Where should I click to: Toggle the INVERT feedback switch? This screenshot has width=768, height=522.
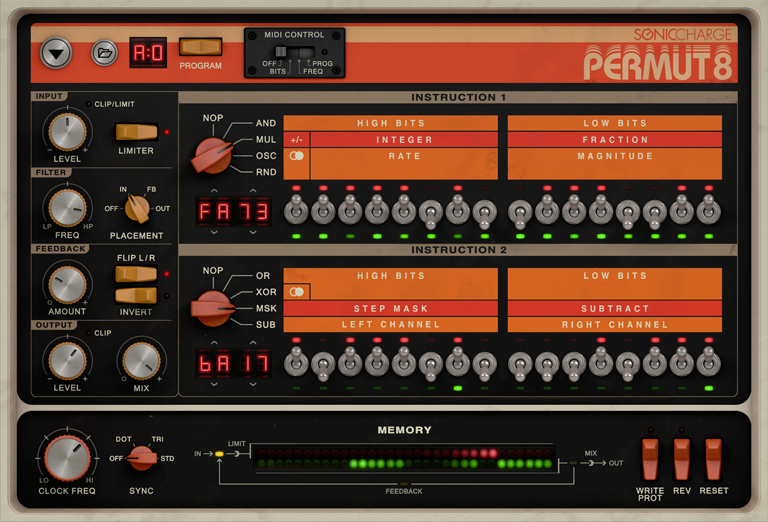(135, 296)
